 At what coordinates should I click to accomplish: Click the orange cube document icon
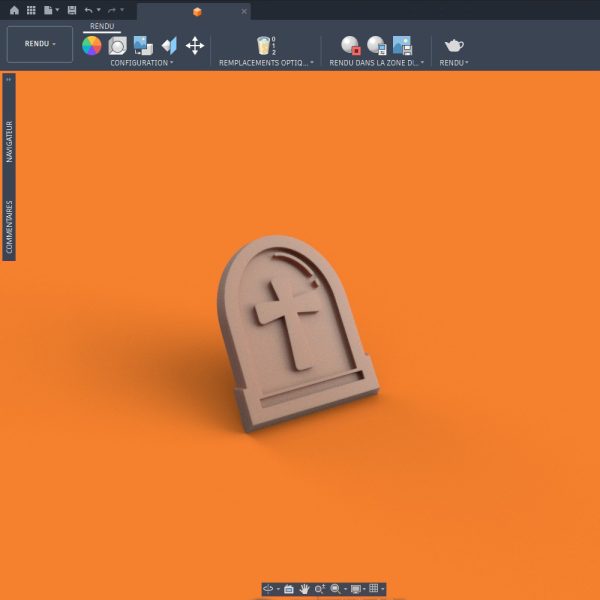click(197, 12)
